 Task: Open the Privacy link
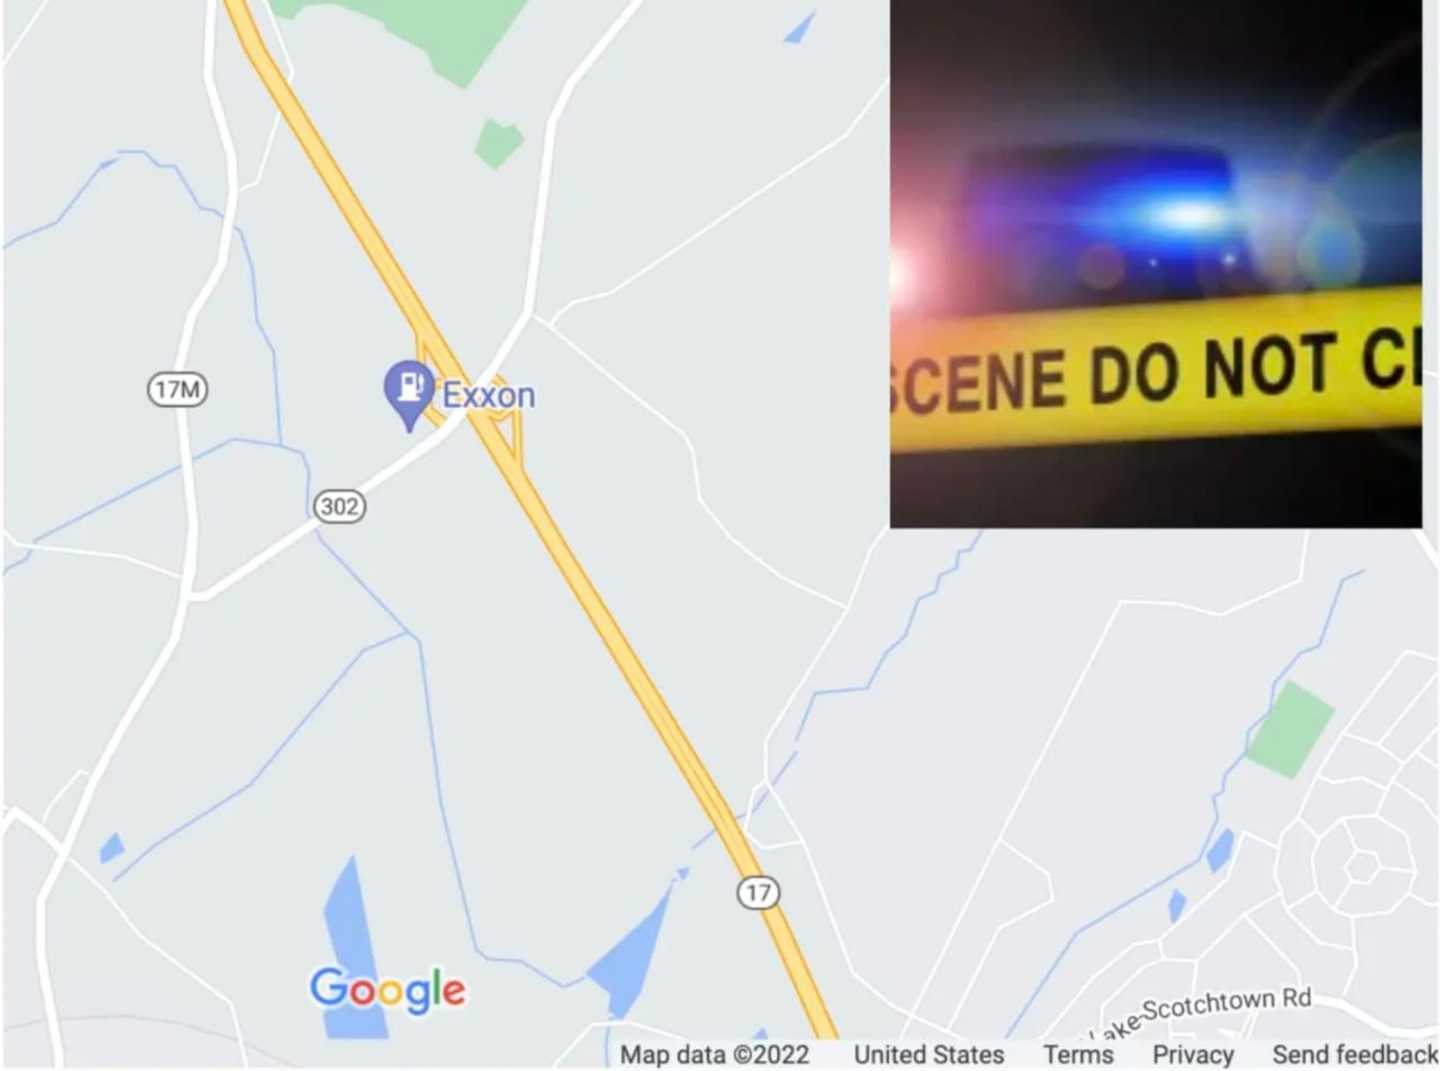[x=1193, y=1054]
